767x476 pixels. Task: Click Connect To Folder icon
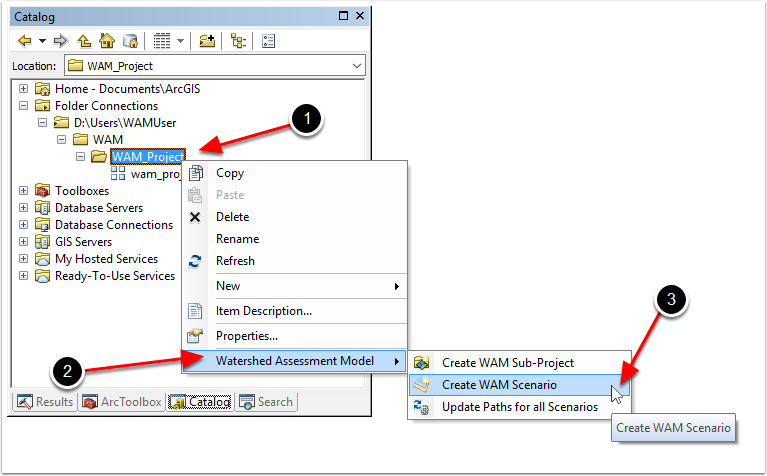[x=207, y=41]
